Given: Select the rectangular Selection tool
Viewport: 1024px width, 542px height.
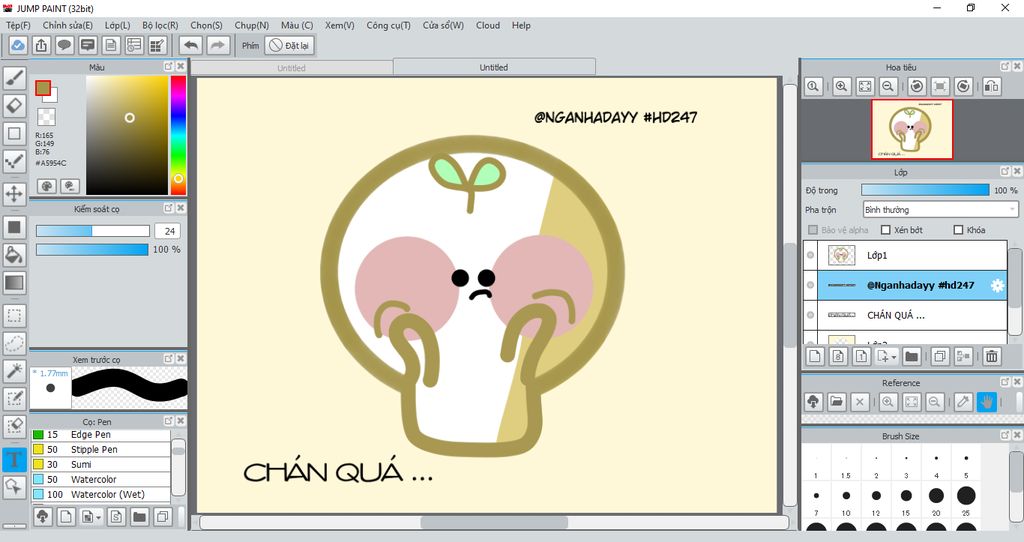Looking at the screenshot, I should (14, 316).
